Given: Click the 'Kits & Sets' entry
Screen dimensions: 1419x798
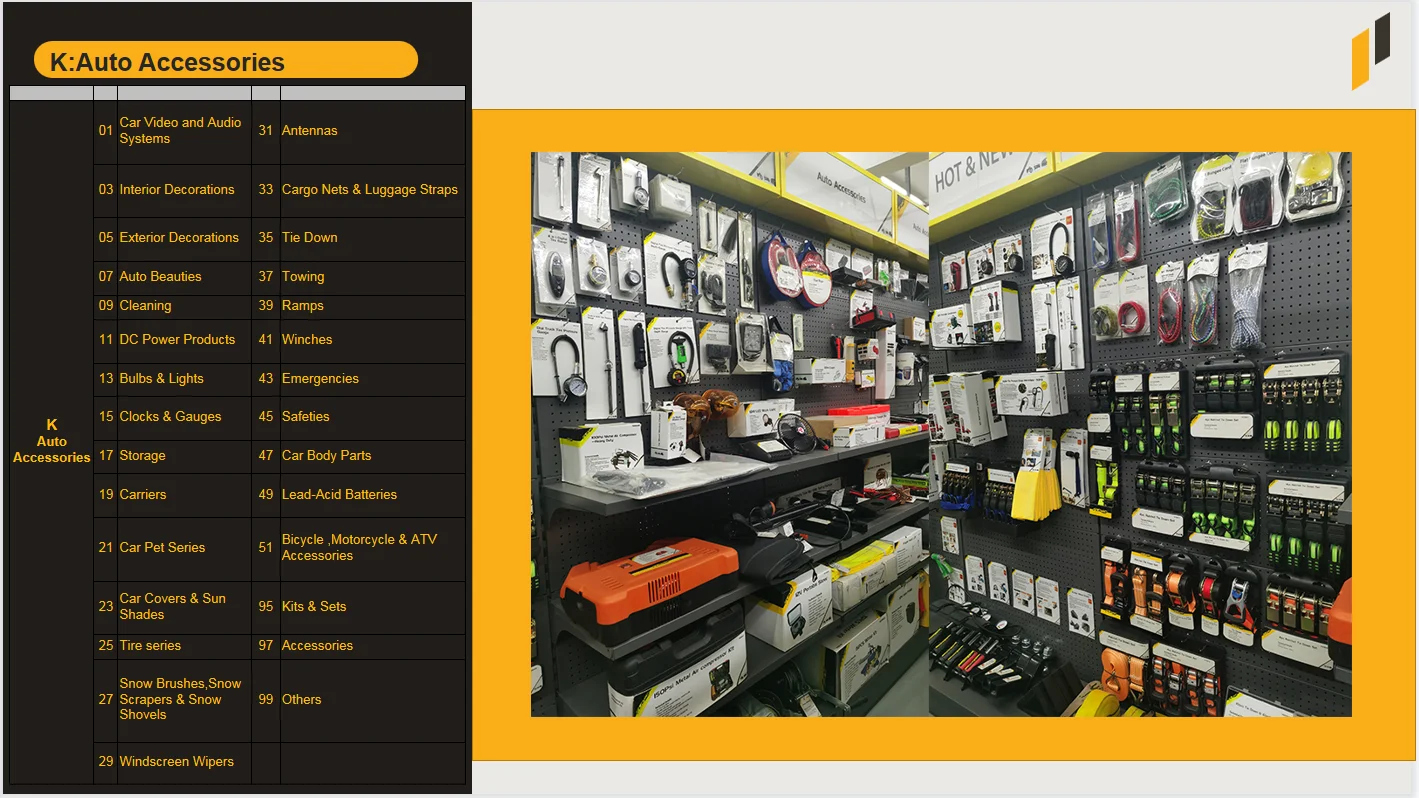Looking at the screenshot, I should click(x=314, y=607).
